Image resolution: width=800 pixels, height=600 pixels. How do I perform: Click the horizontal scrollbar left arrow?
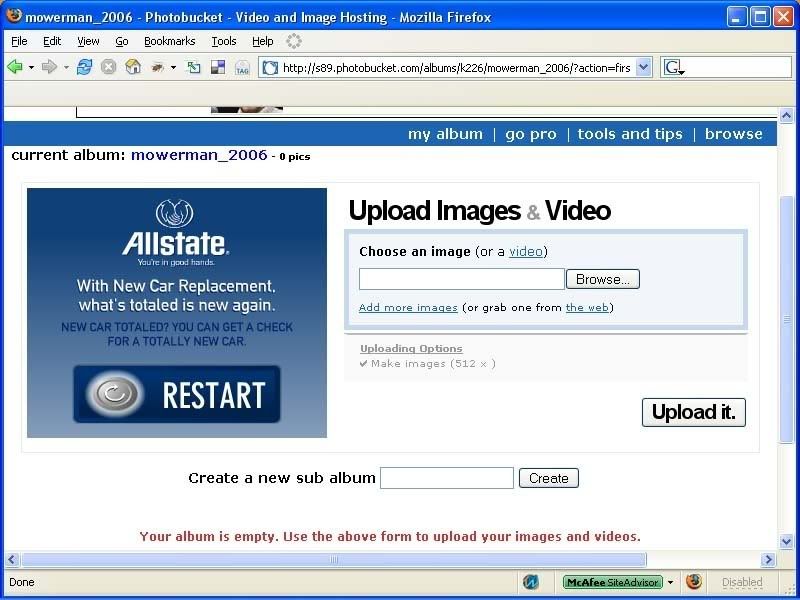point(12,560)
